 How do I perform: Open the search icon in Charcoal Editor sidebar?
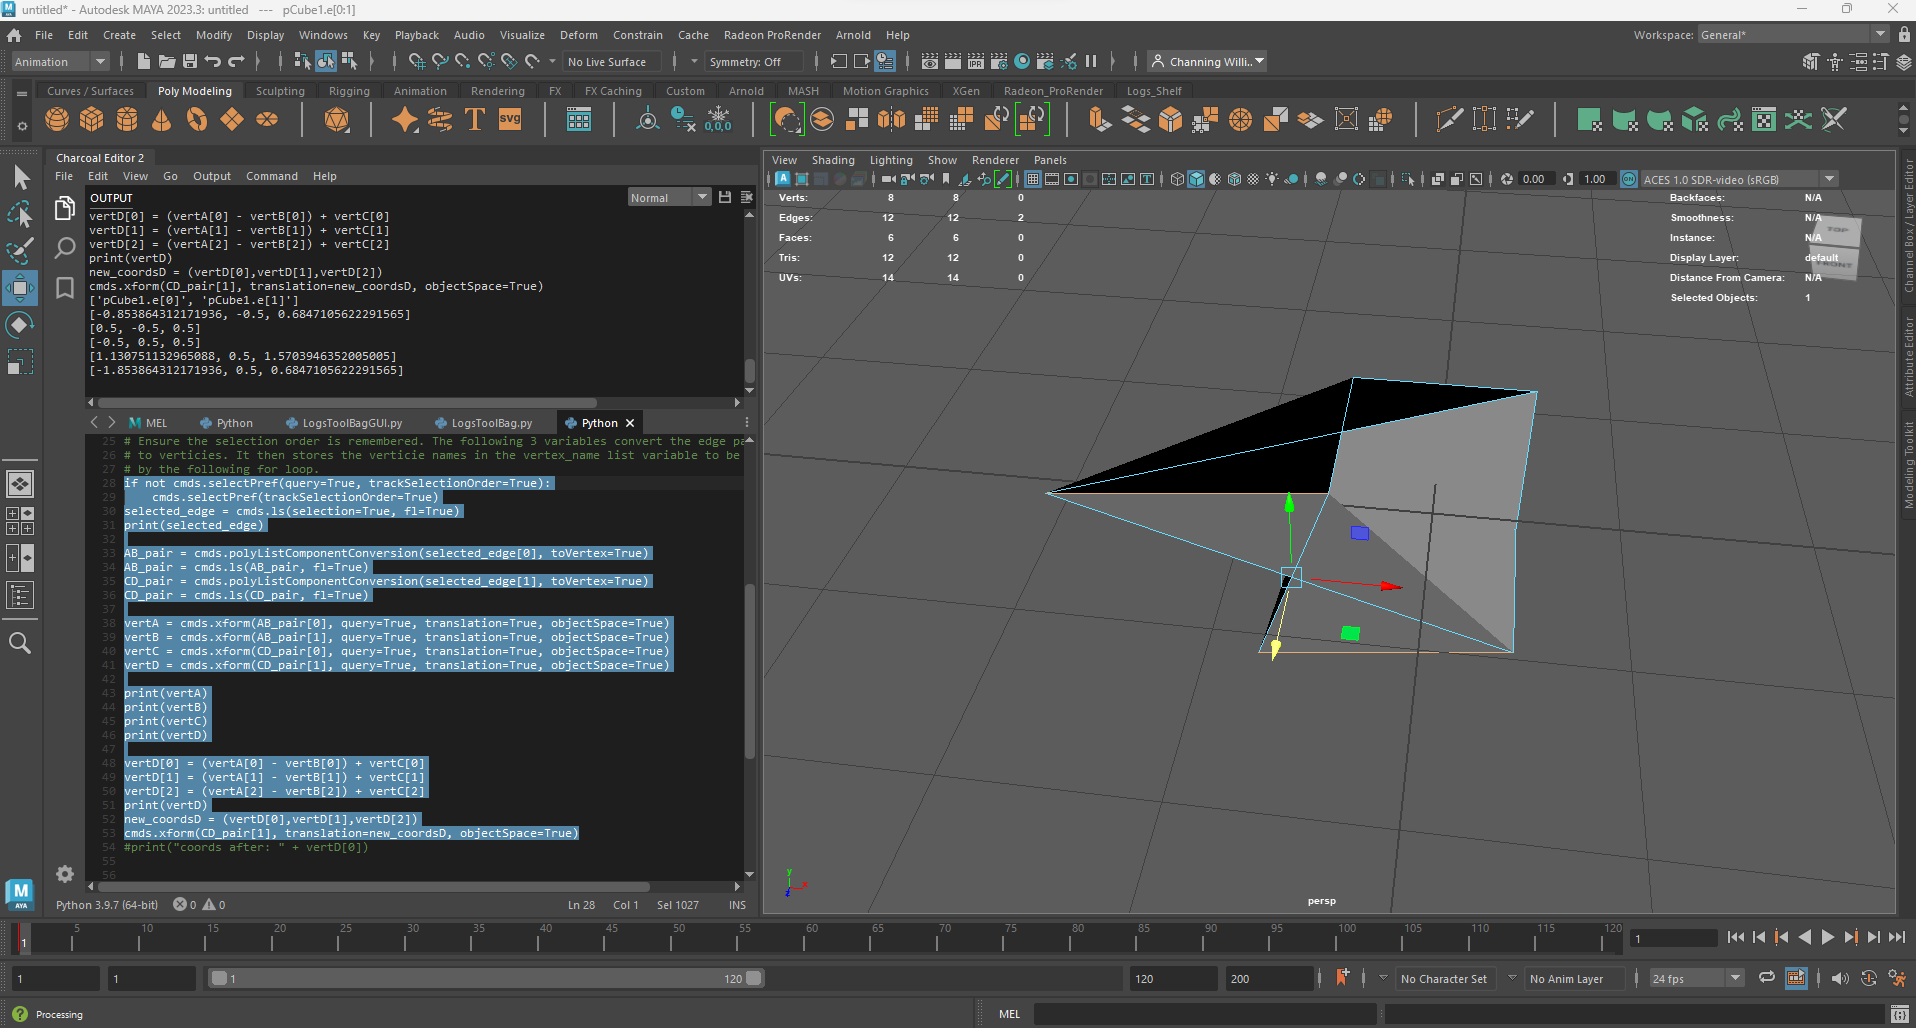(x=65, y=247)
